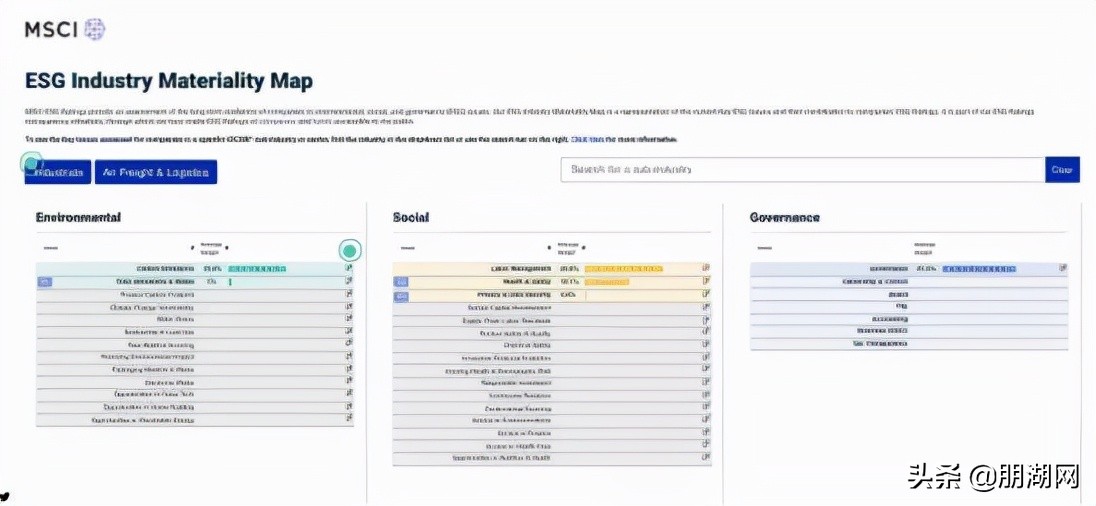Screen dimensions: 1096x506
Task: Open info icon for Carbon Emissions row
Action: (349, 268)
